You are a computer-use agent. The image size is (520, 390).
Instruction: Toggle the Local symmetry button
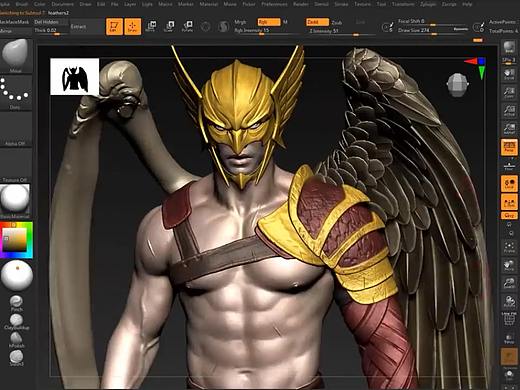click(509, 184)
